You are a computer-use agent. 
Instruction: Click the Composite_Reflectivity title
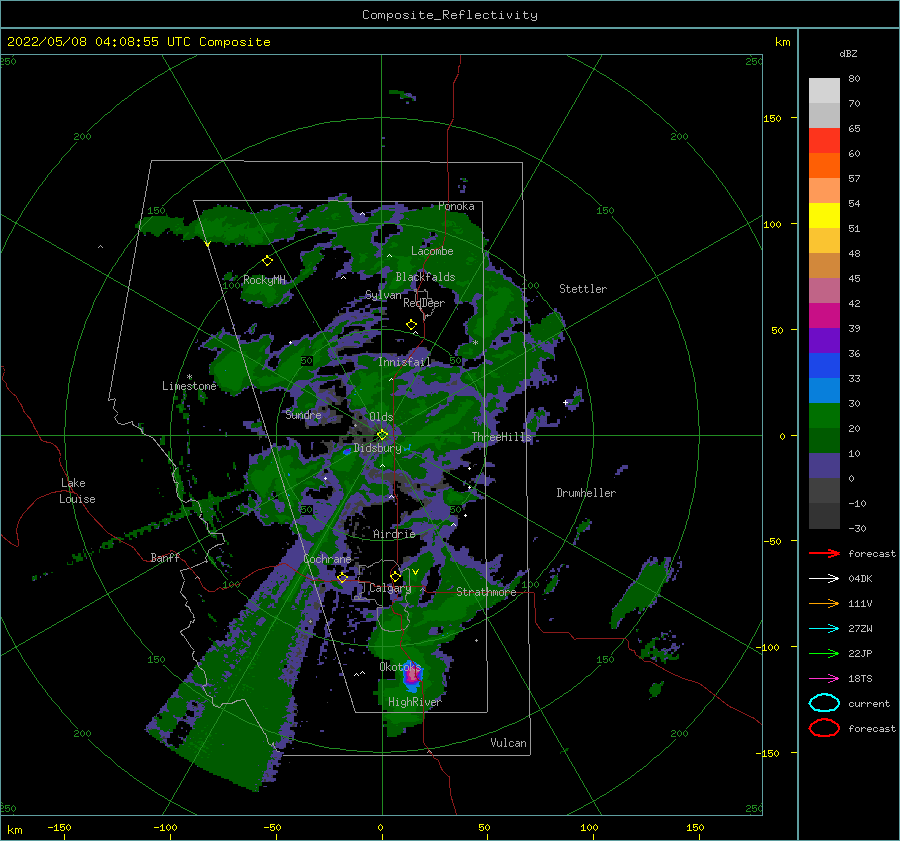(450, 15)
